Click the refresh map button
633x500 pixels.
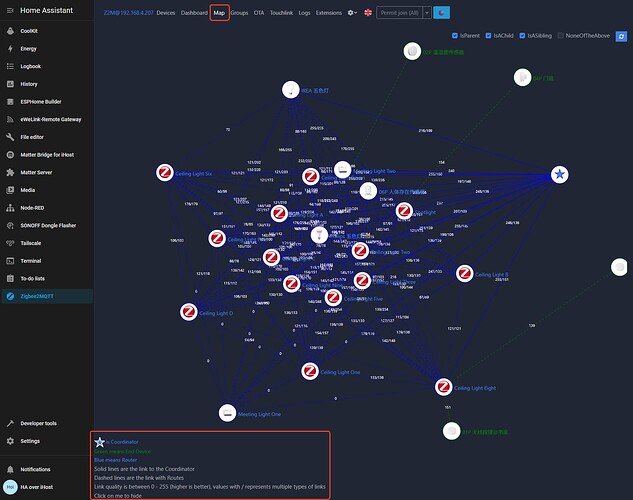pyautogui.click(x=621, y=36)
